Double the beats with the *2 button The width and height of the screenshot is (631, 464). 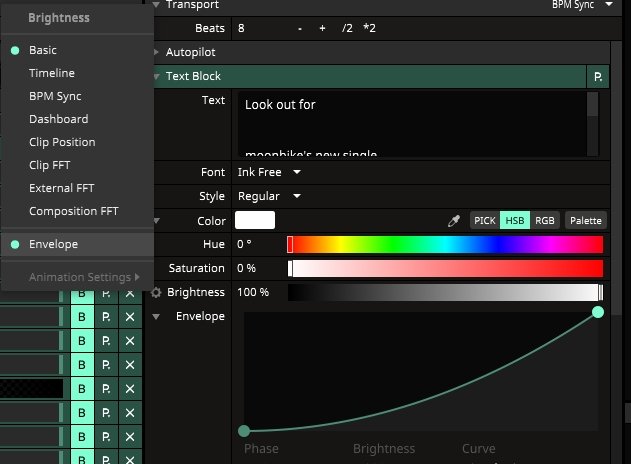[x=370, y=28]
